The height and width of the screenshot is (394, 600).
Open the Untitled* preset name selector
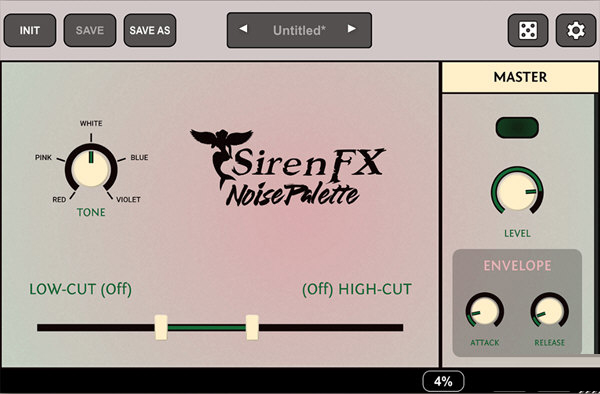click(x=299, y=30)
